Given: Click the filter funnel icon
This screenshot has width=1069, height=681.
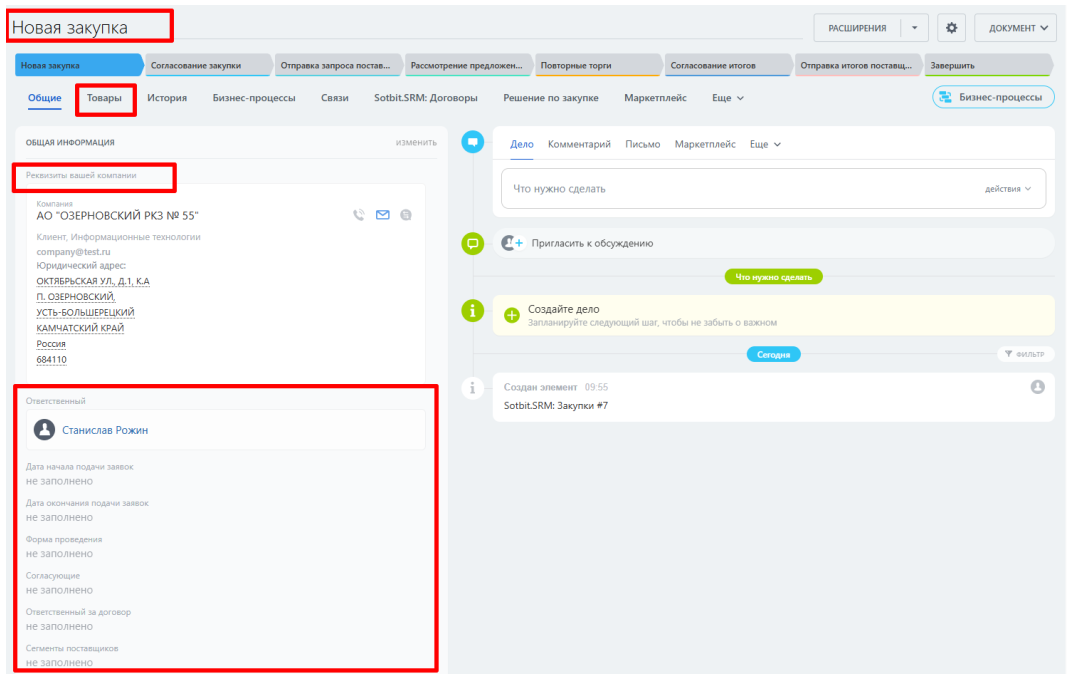Looking at the screenshot, I should click(1008, 354).
